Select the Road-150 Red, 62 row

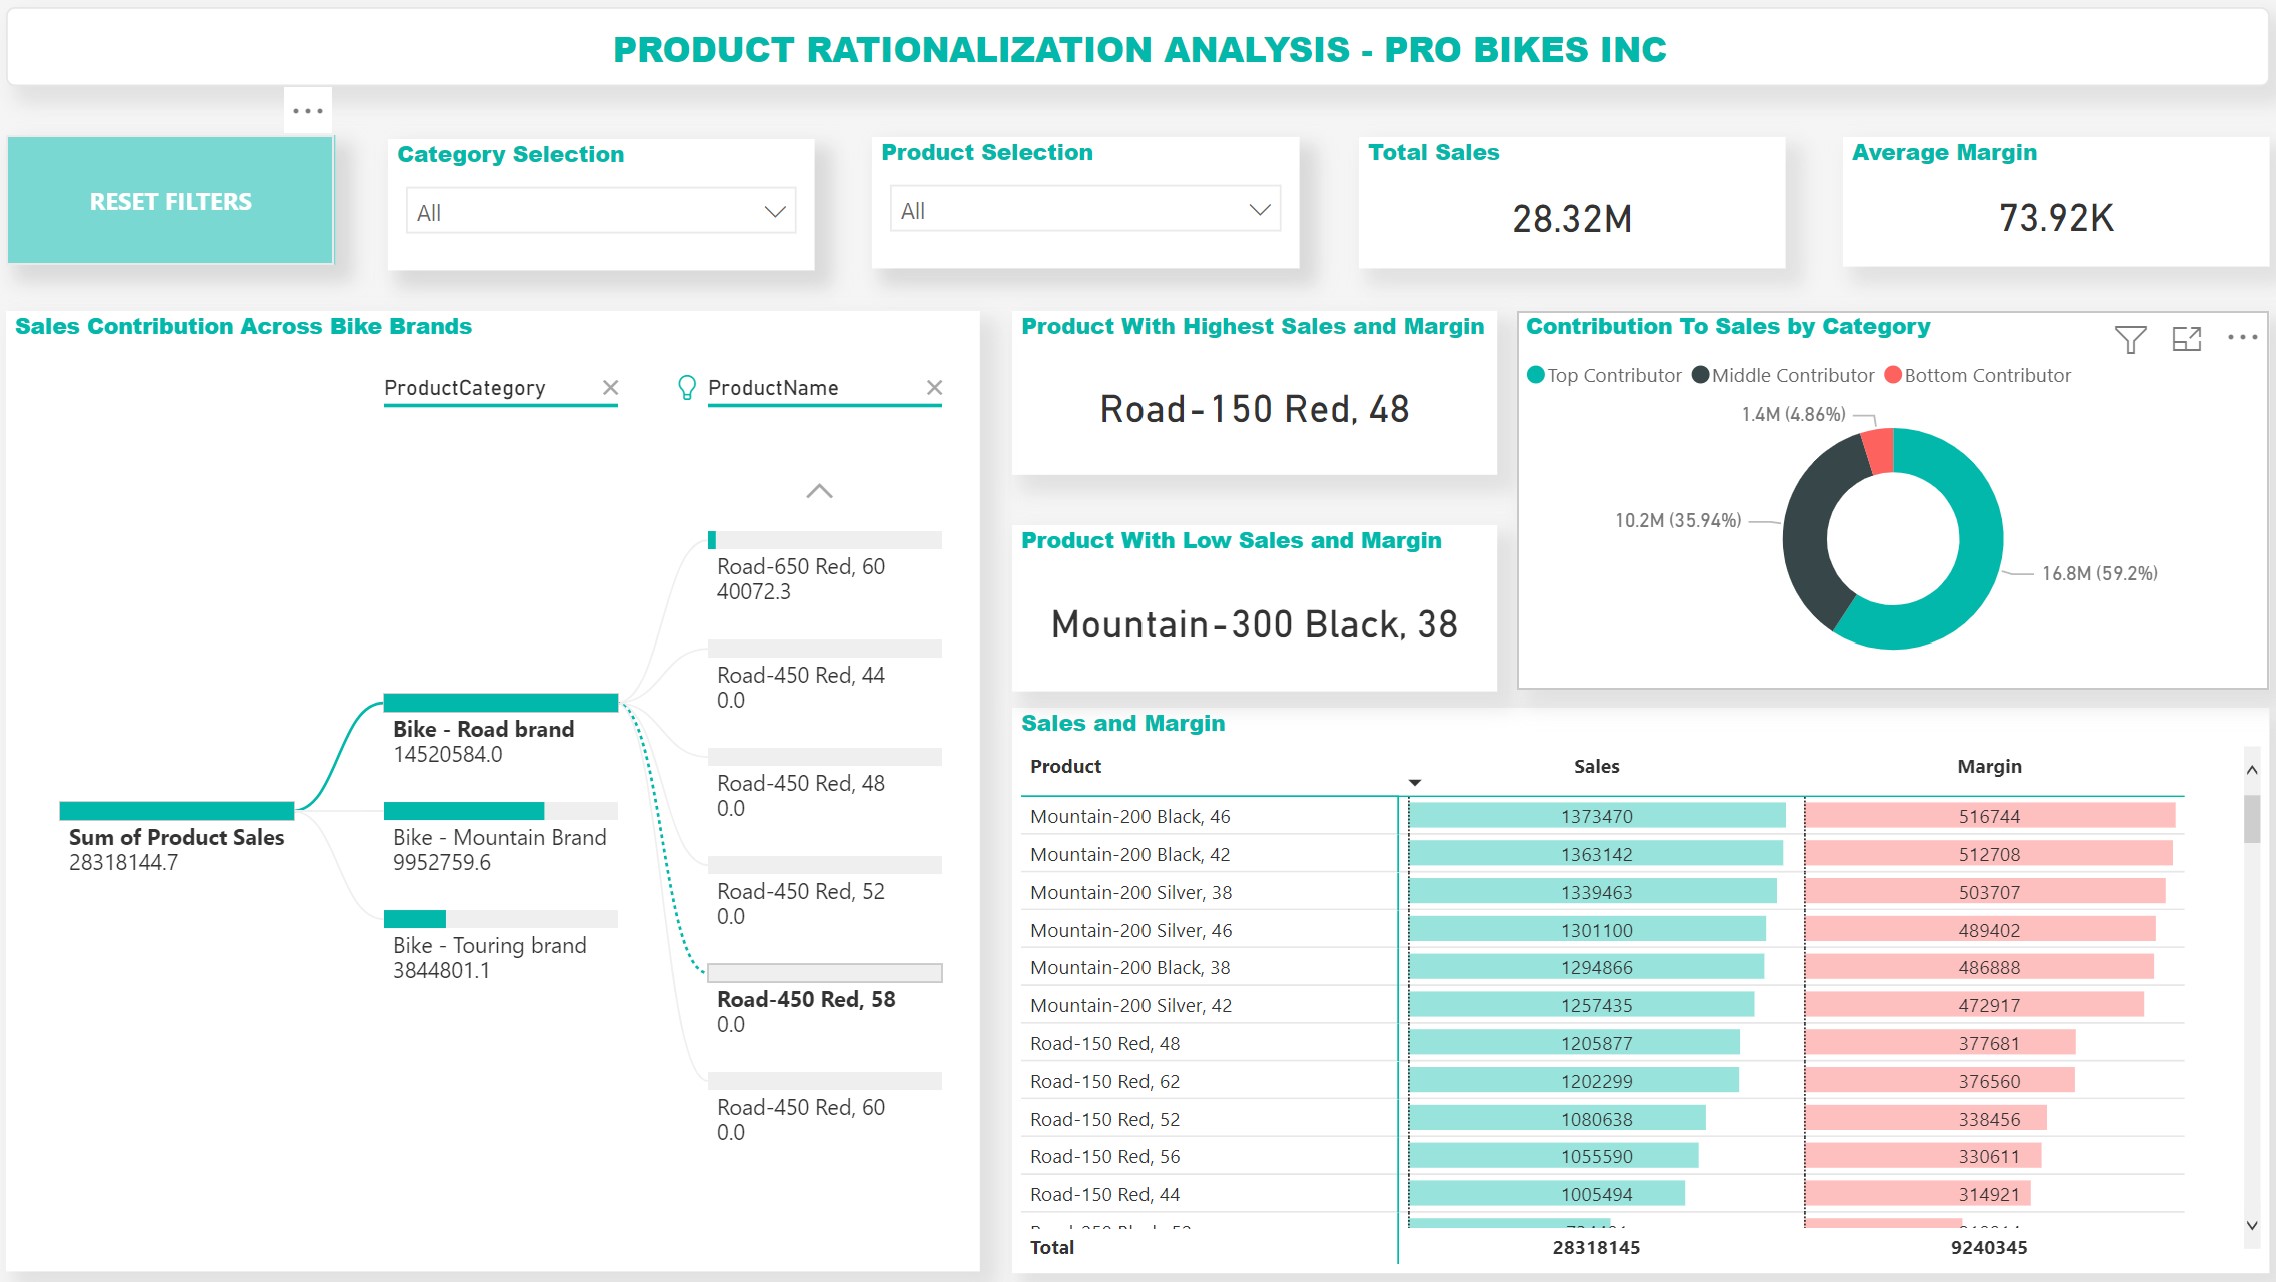click(x=1602, y=1081)
